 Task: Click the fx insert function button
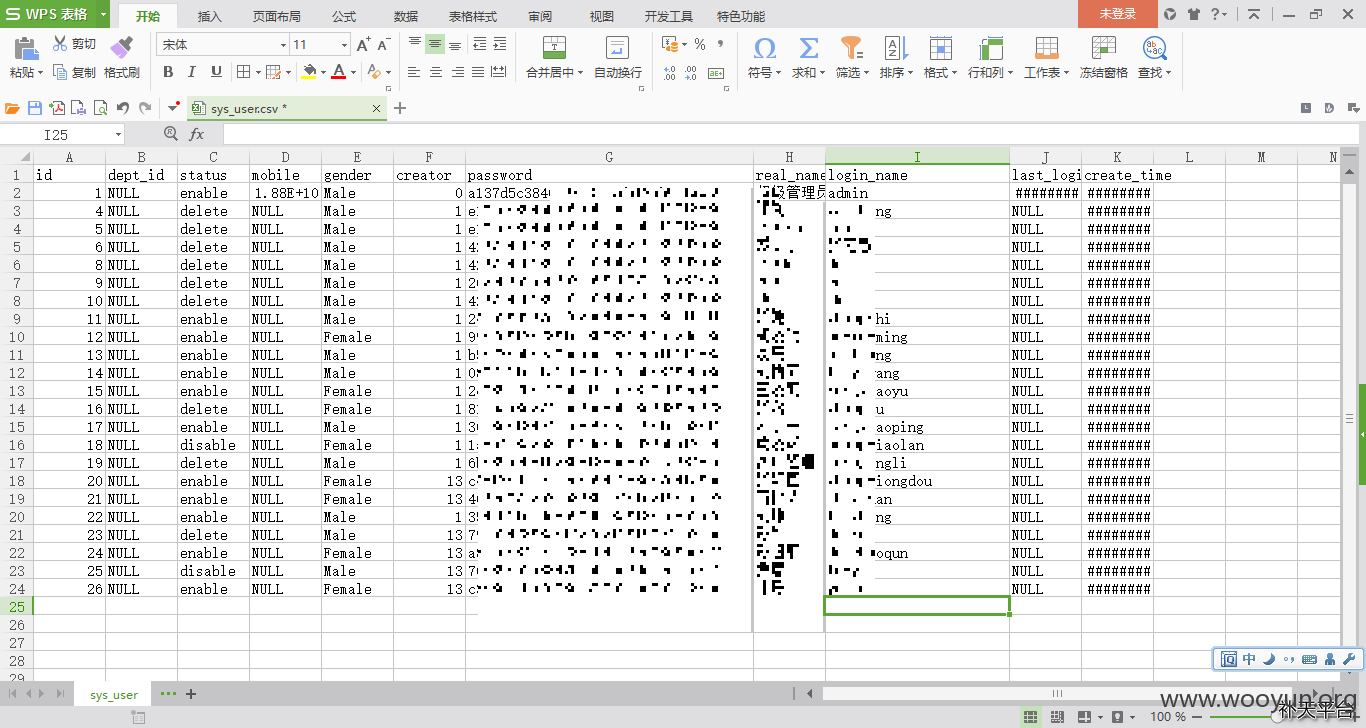pos(197,134)
